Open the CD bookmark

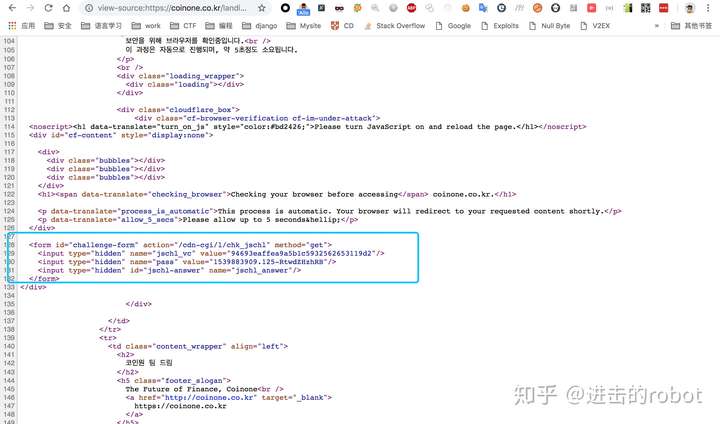click(343, 26)
